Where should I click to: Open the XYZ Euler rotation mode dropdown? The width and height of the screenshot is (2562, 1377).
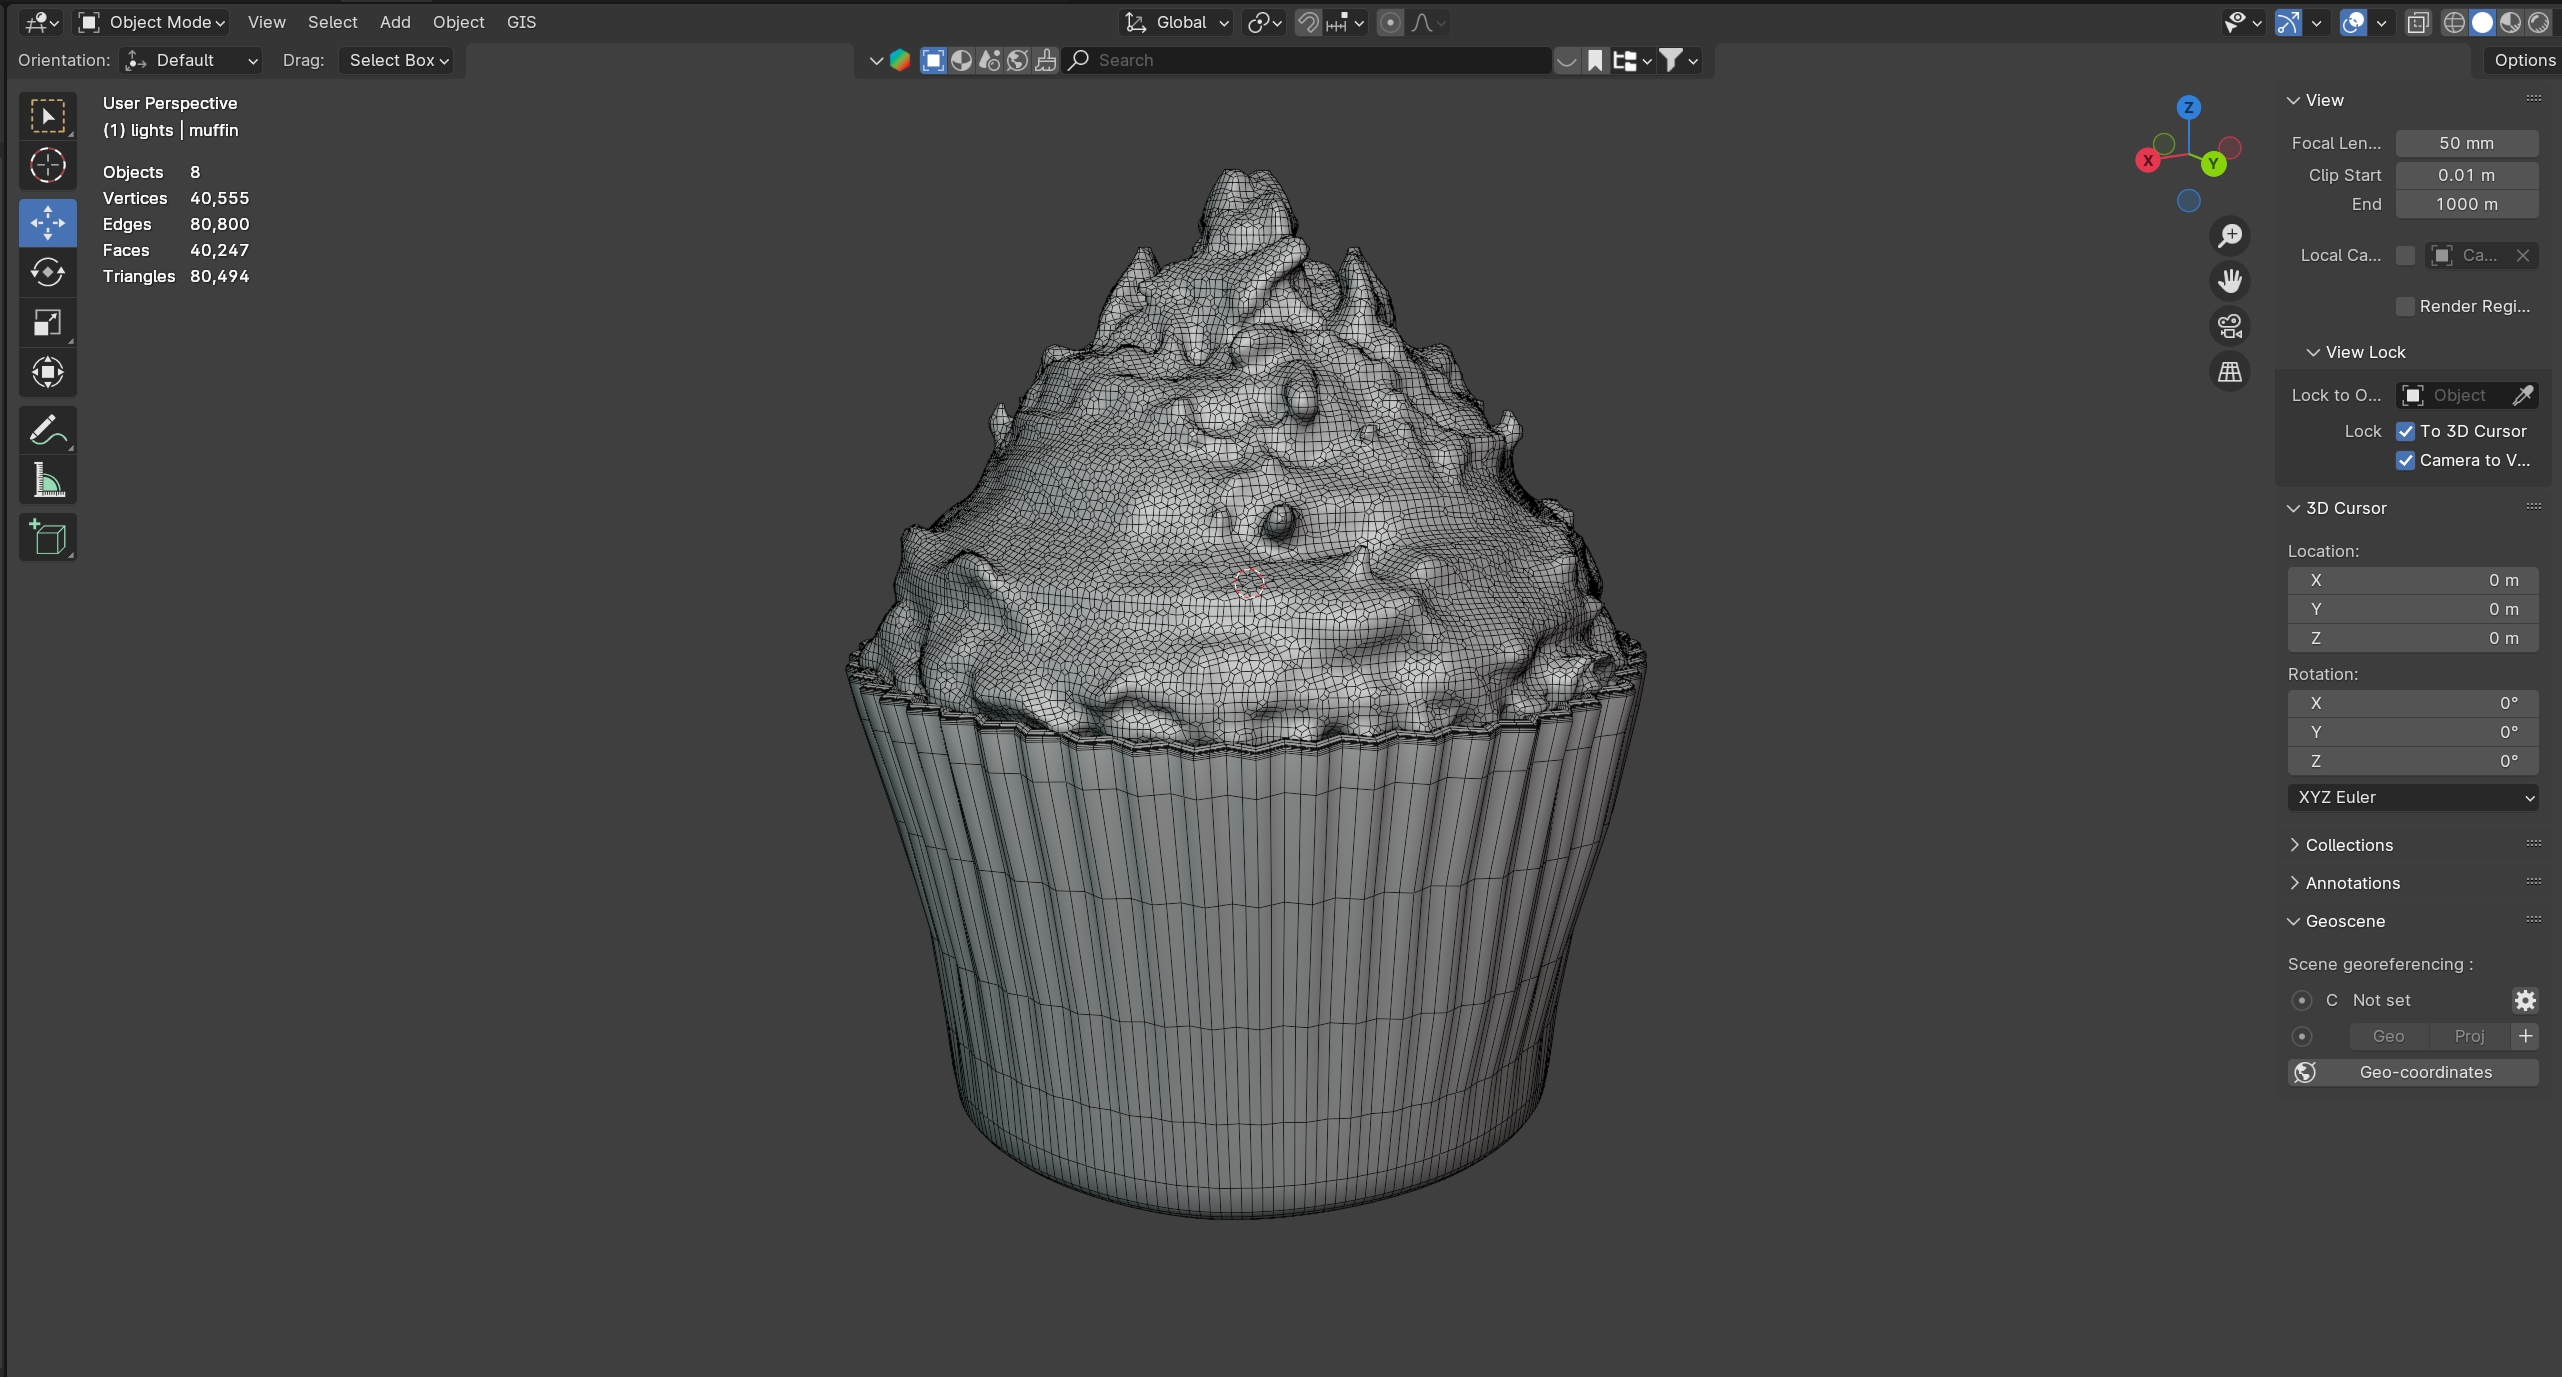click(2412, 797)
